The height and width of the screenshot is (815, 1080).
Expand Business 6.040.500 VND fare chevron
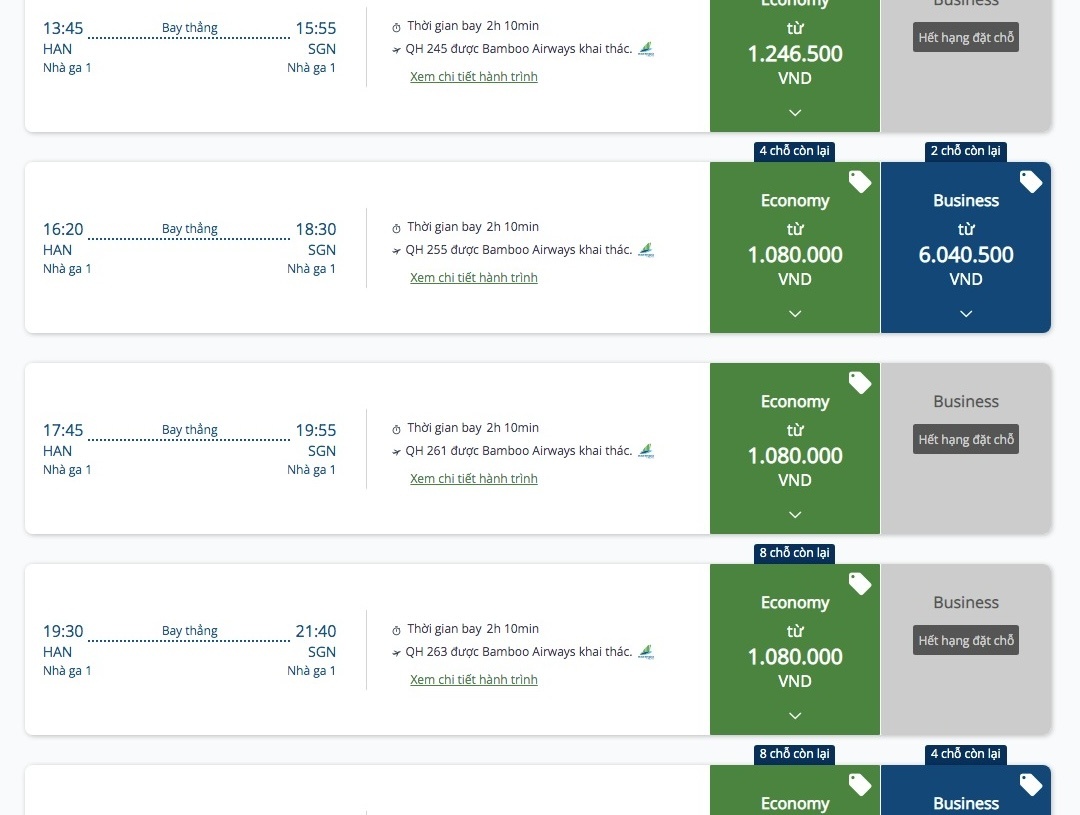[x=966, y=313]
